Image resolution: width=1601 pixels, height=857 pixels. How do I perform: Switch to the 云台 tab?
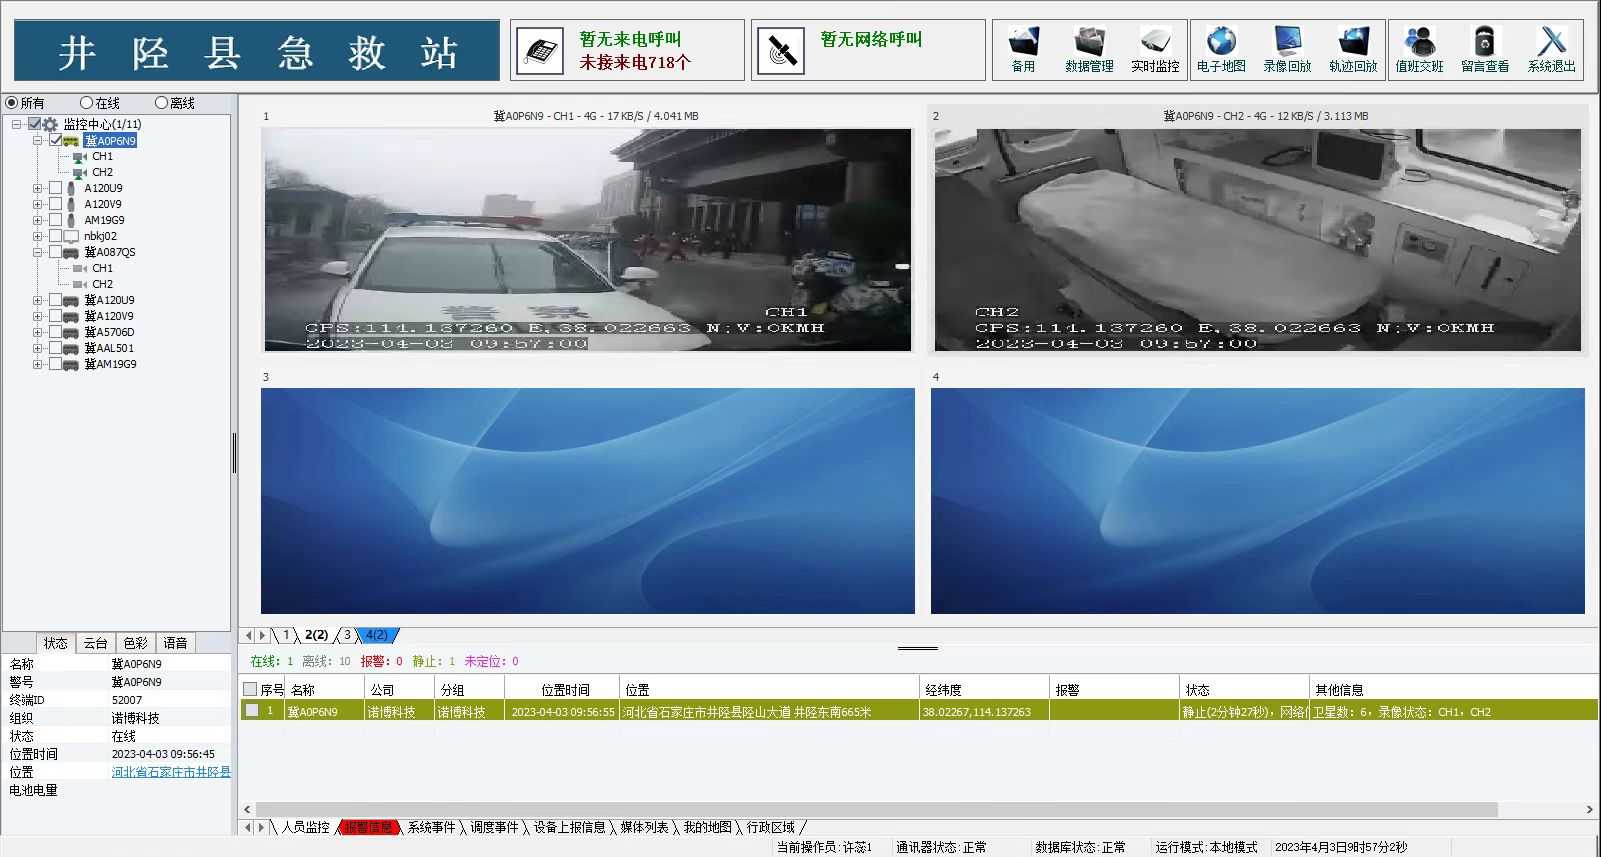tap(95, 643)
